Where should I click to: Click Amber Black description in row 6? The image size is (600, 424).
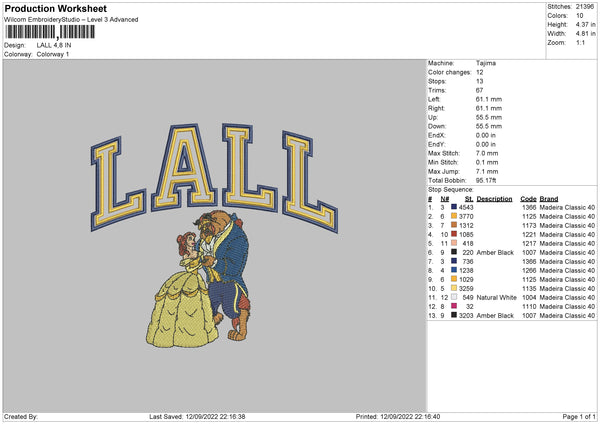click(x=495, y=252)
